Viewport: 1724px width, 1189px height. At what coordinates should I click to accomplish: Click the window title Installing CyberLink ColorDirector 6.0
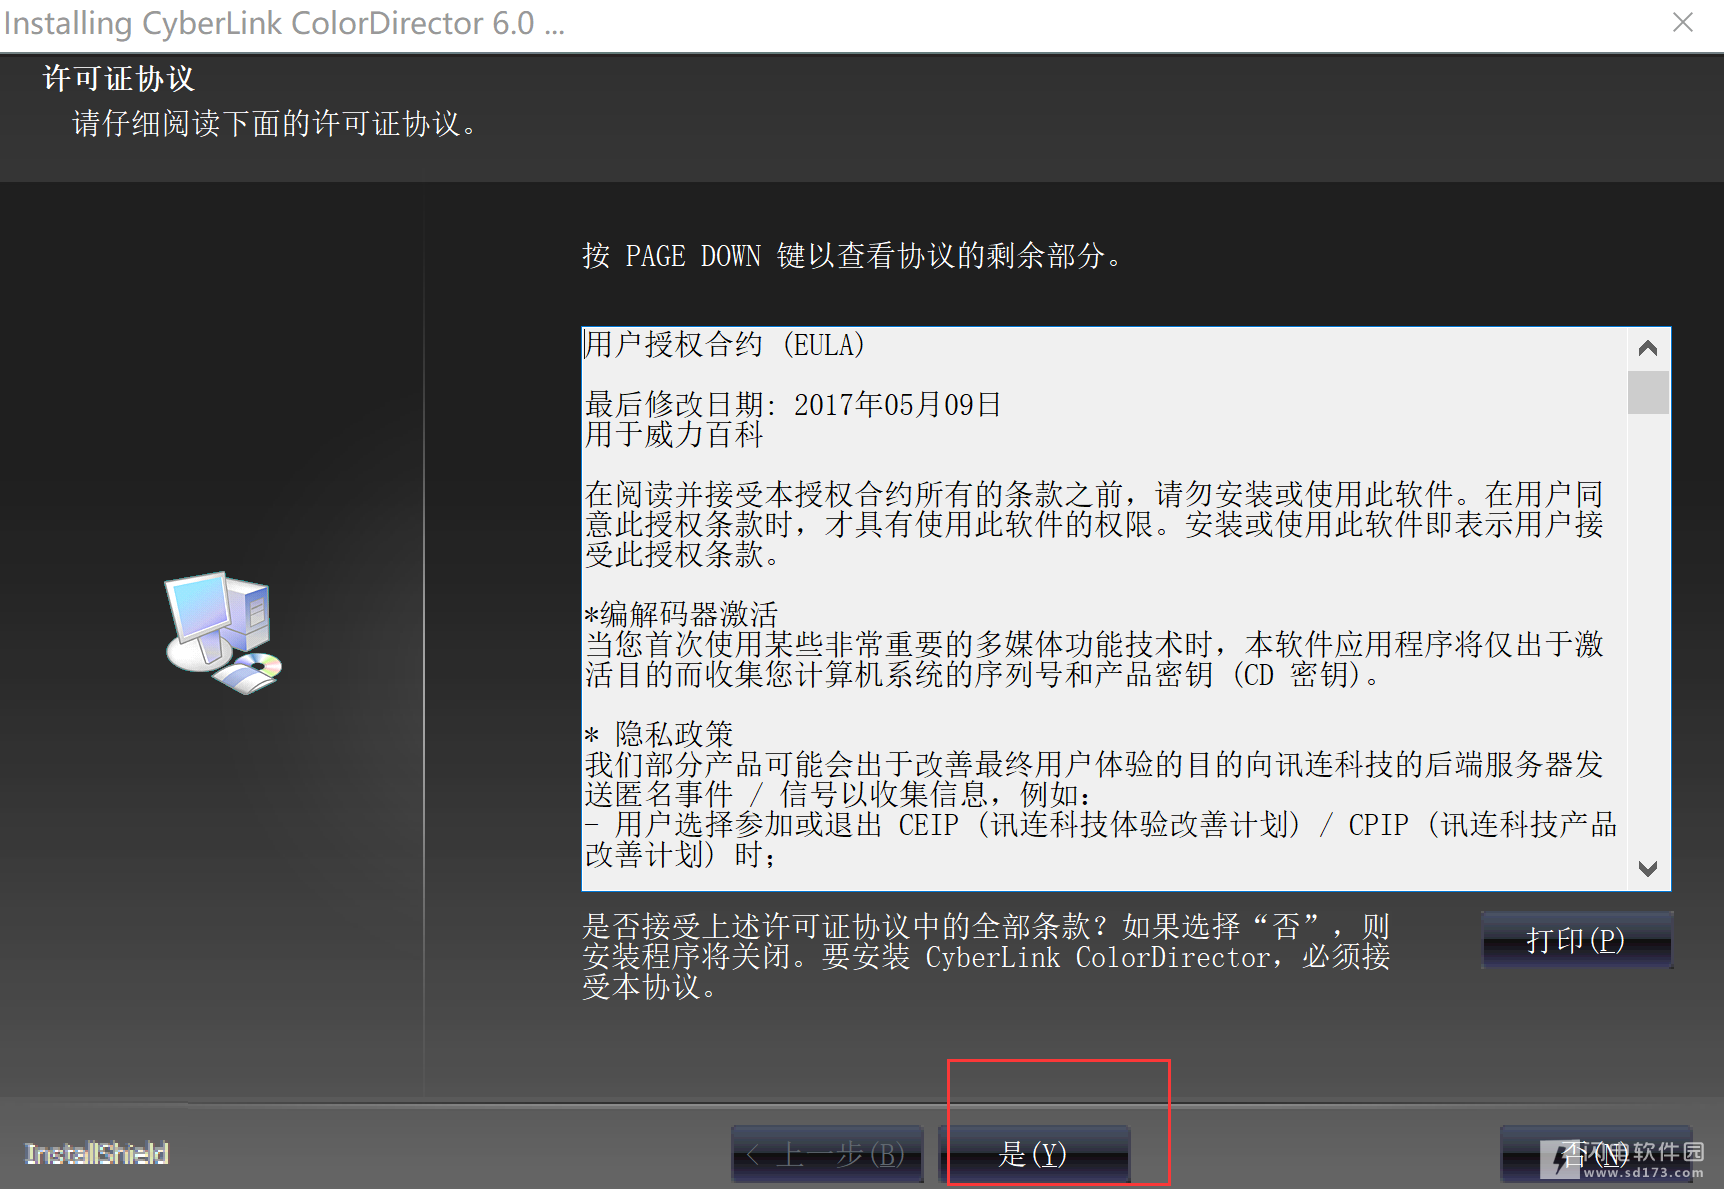[284, 23]
